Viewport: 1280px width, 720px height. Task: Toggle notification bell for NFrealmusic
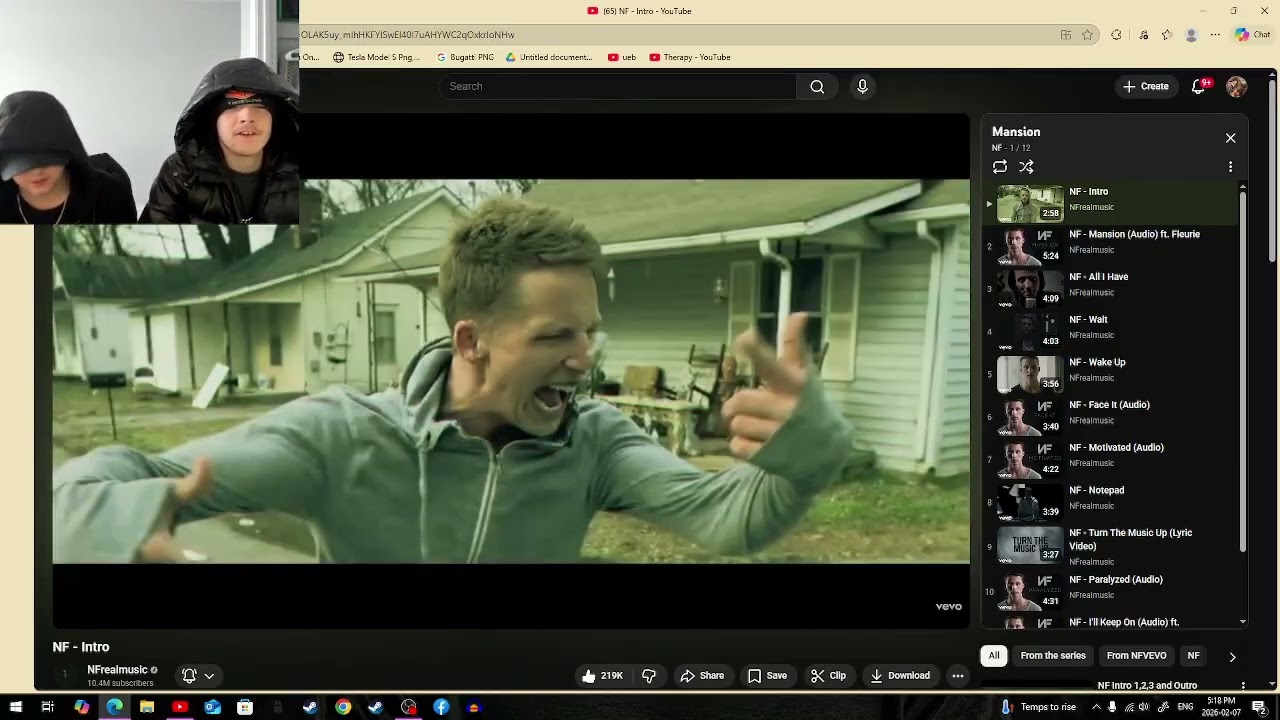tap(189, 676)
